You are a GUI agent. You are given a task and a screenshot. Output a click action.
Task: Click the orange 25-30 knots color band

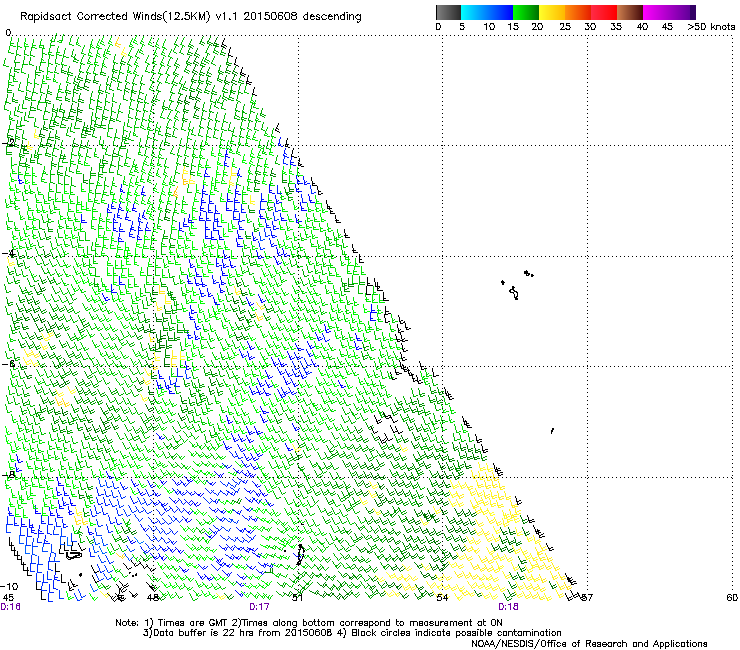578,12
